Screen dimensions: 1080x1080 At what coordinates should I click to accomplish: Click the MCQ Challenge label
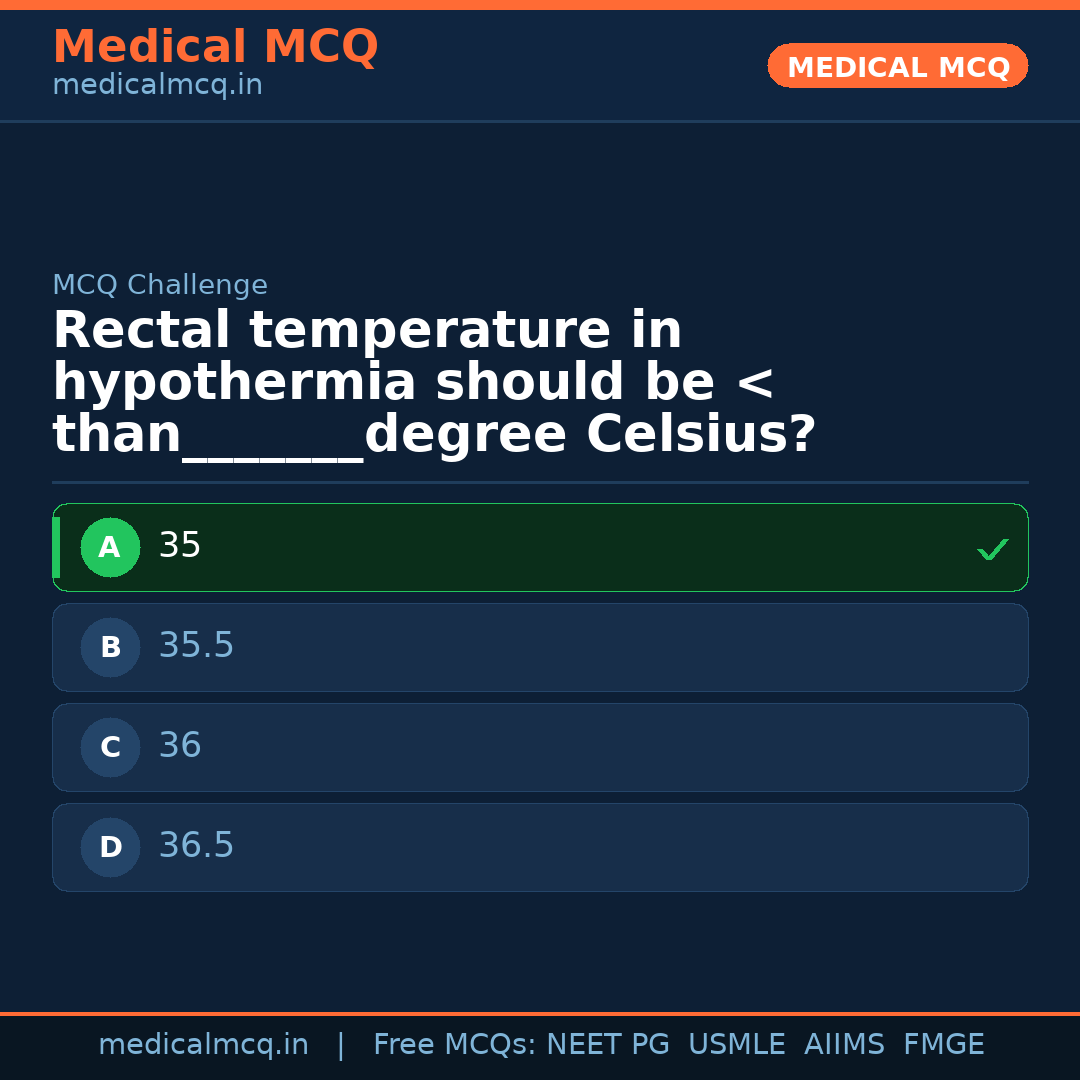coord(160,286)
